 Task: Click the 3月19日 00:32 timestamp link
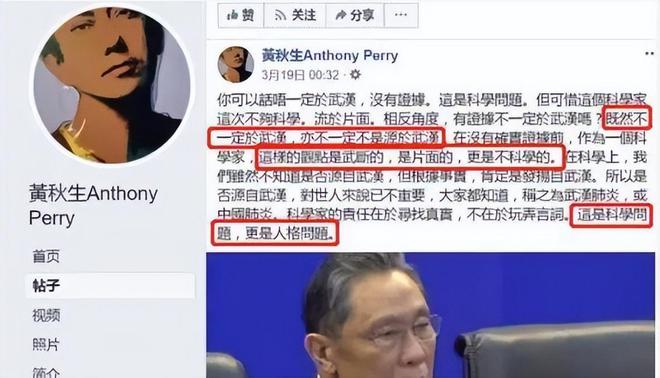[300, 75]
